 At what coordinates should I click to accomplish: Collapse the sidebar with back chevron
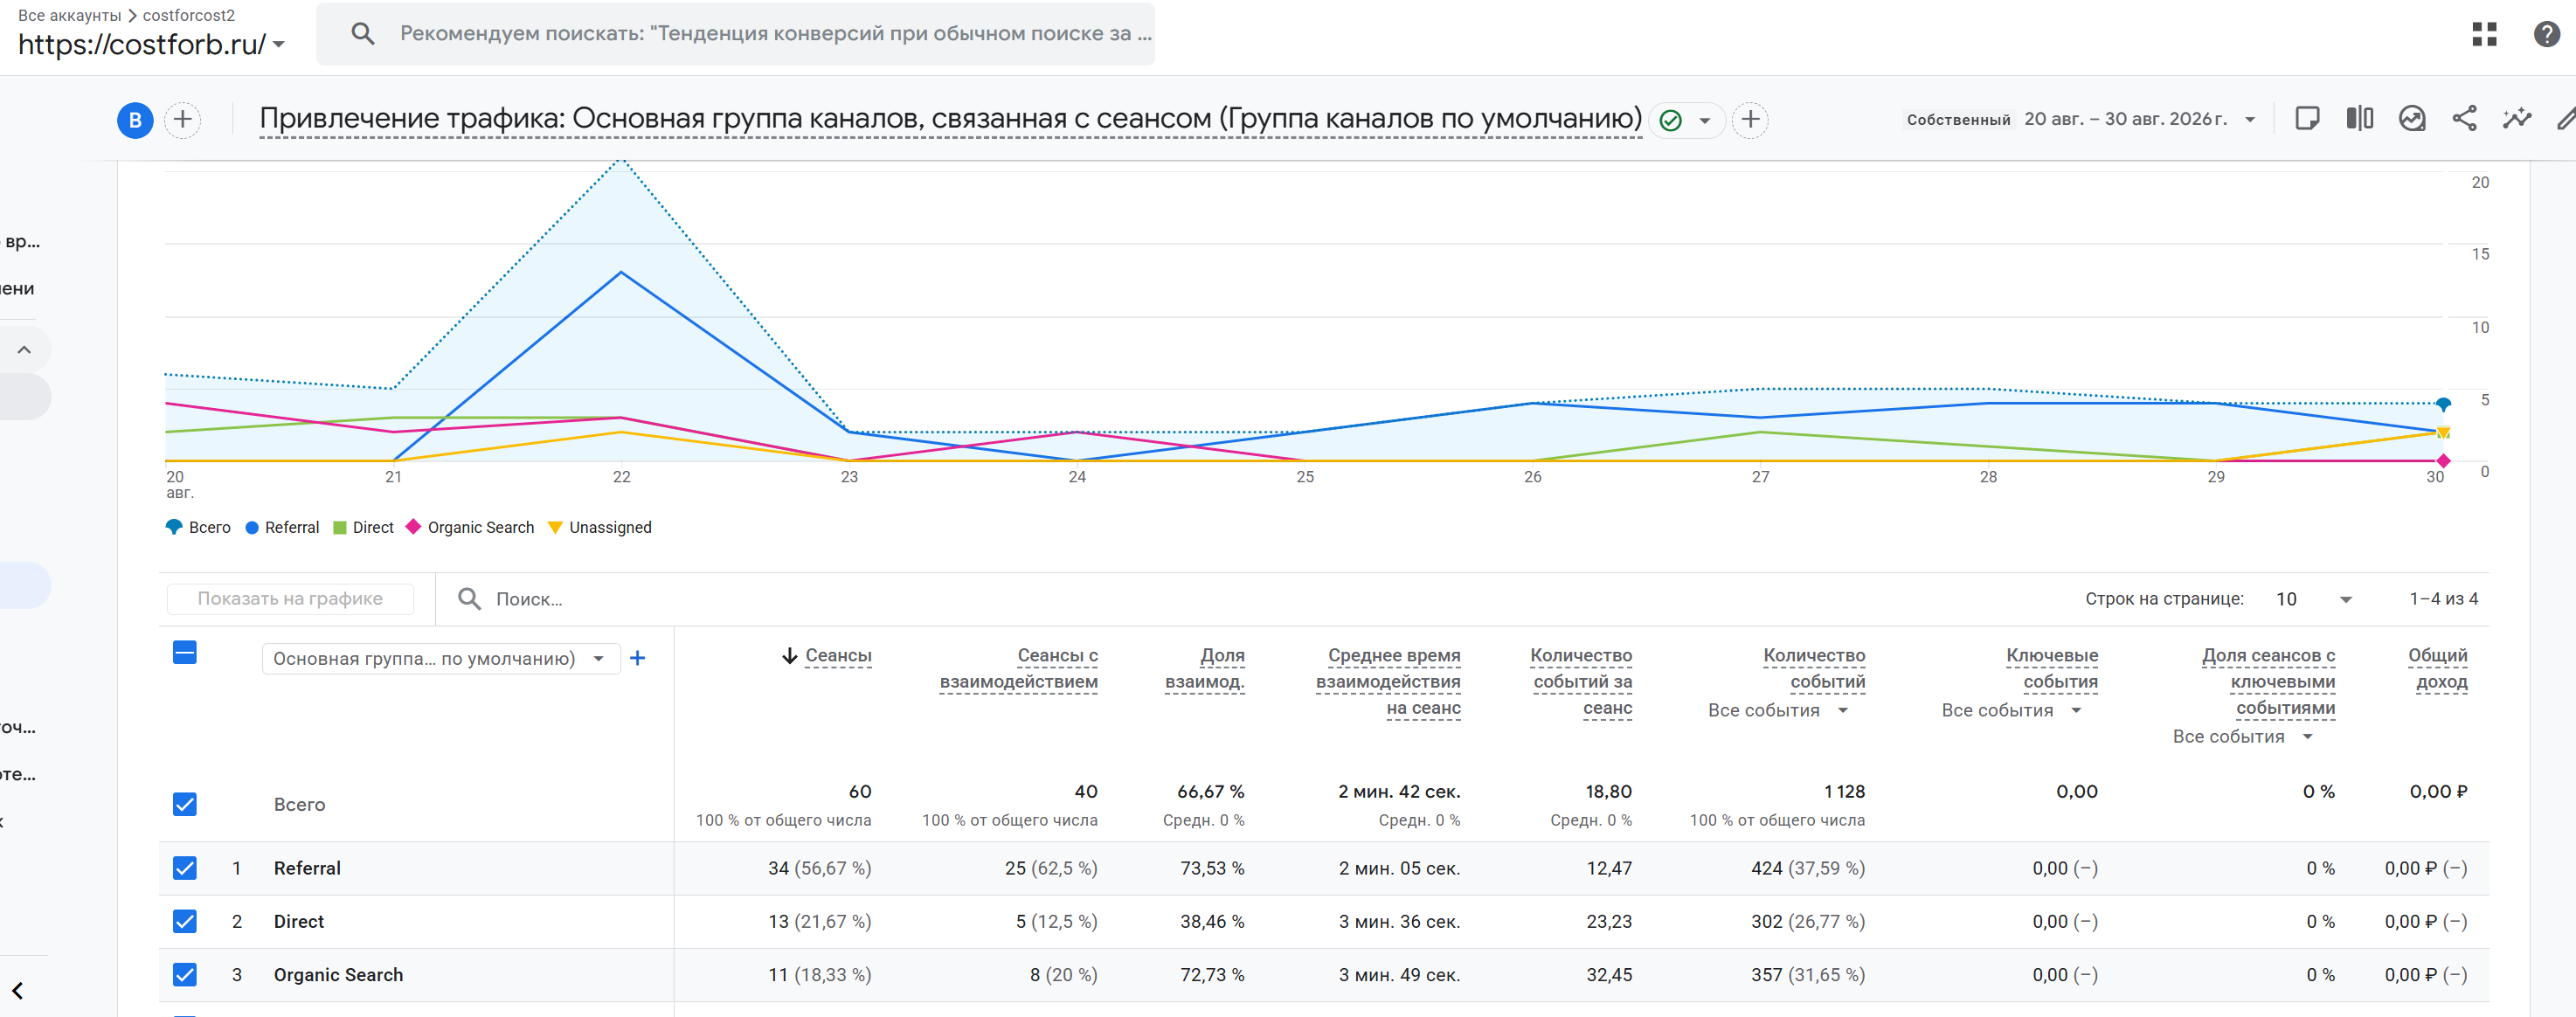tap(18, 990)
